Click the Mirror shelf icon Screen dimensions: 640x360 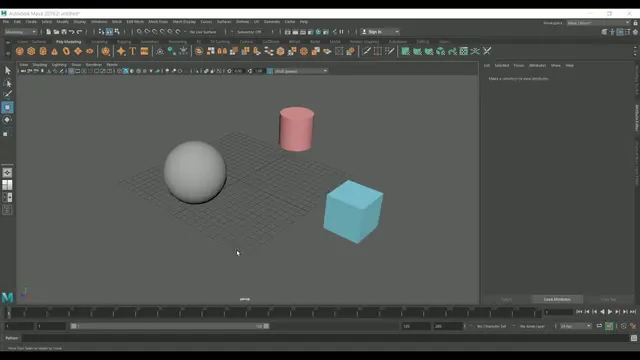click(222, 51)
